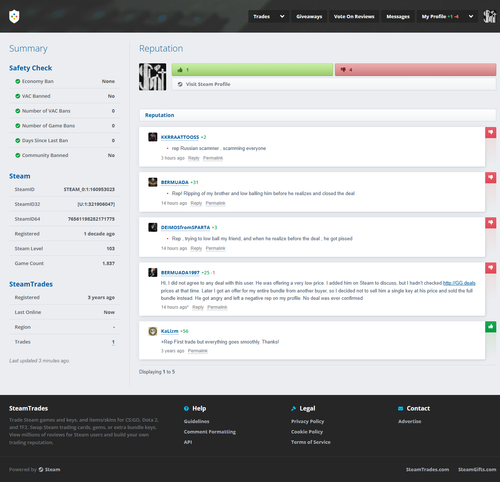Viewport: 500px width, 482px height.
Task: Click positive thumbs-up flag on KaLizm review
Action: (x=491, y=327)
